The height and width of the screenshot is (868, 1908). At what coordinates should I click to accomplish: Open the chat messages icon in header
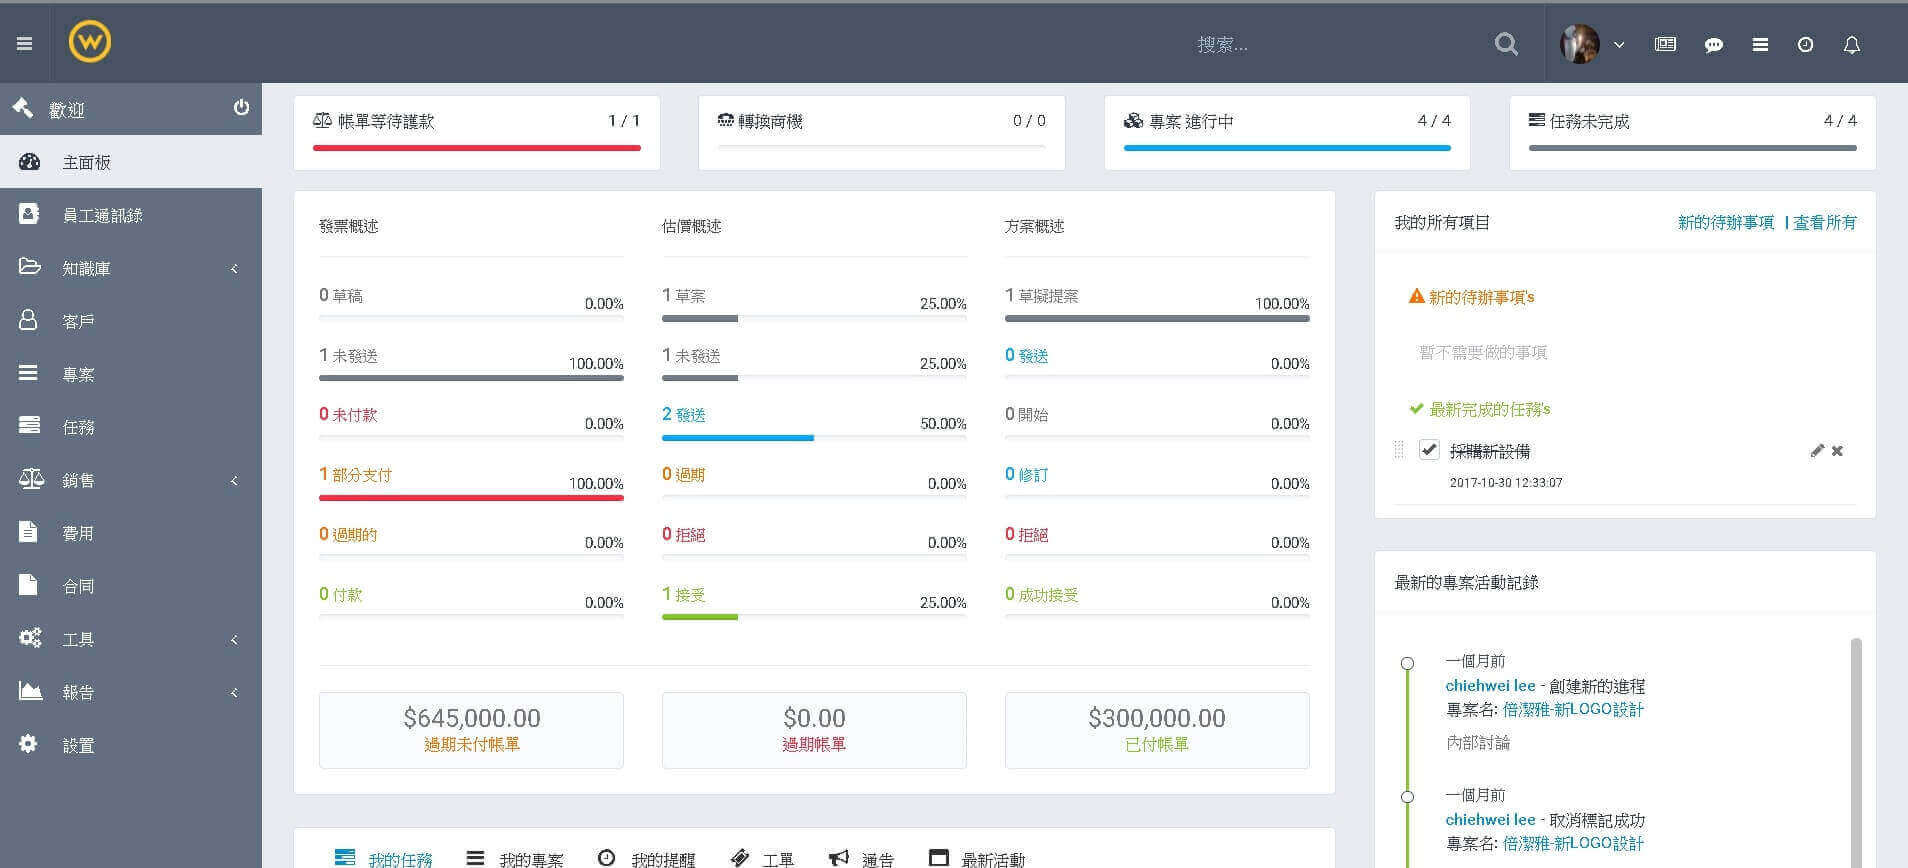tap(1713, 45)
